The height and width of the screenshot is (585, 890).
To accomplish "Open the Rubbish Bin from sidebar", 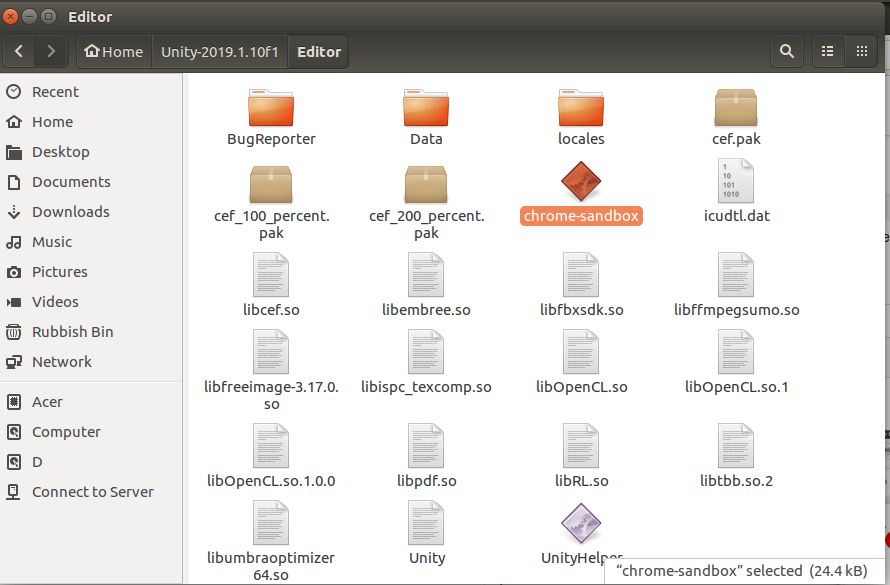I will tap(74, 331).
